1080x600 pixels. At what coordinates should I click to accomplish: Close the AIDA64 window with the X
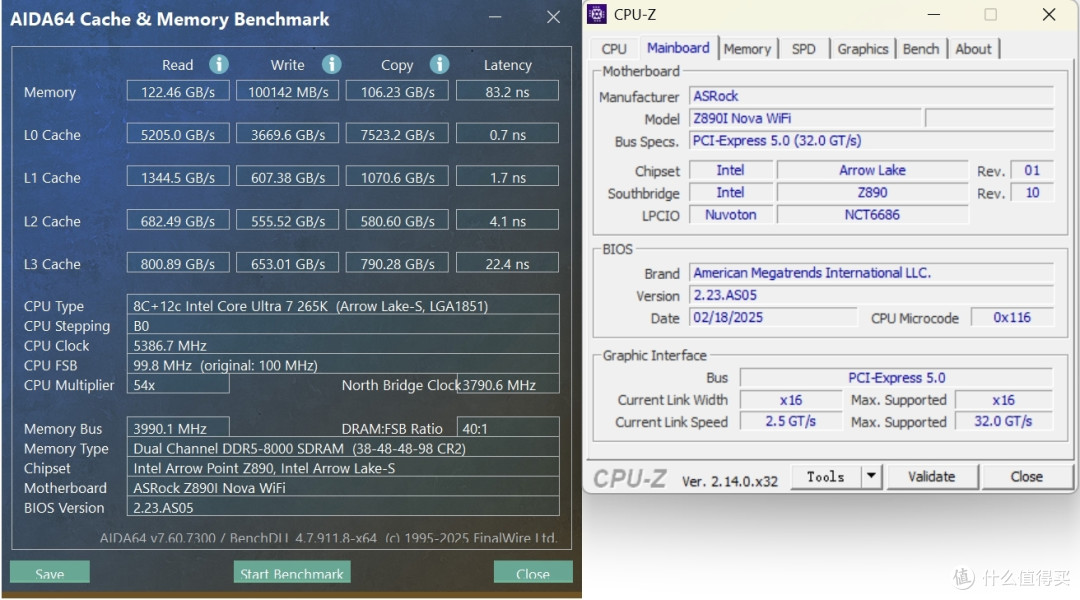(553, 17)
